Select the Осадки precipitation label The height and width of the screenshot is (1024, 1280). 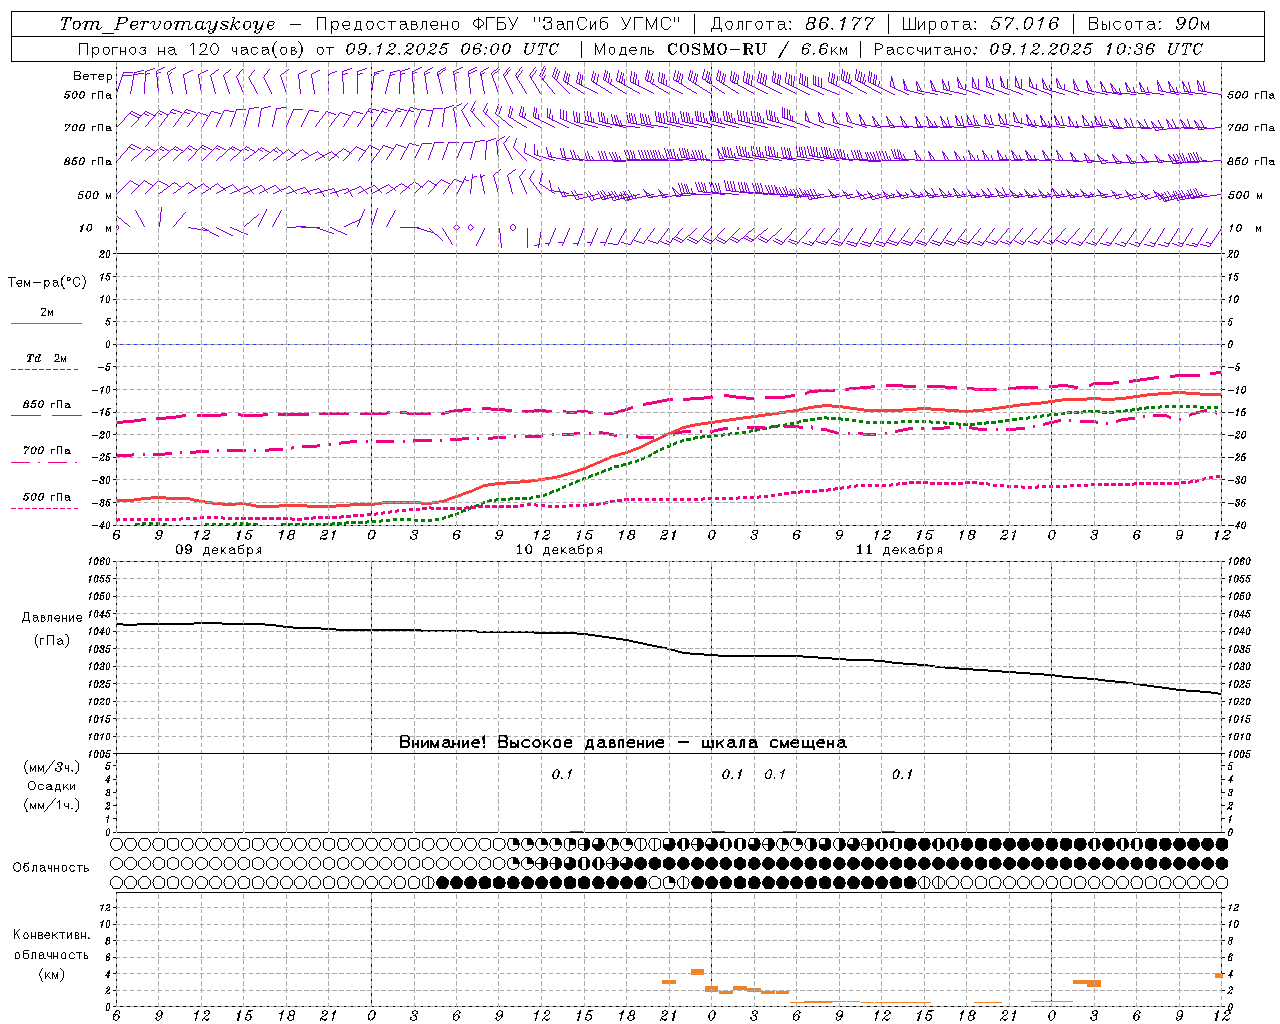pos(52,786)
